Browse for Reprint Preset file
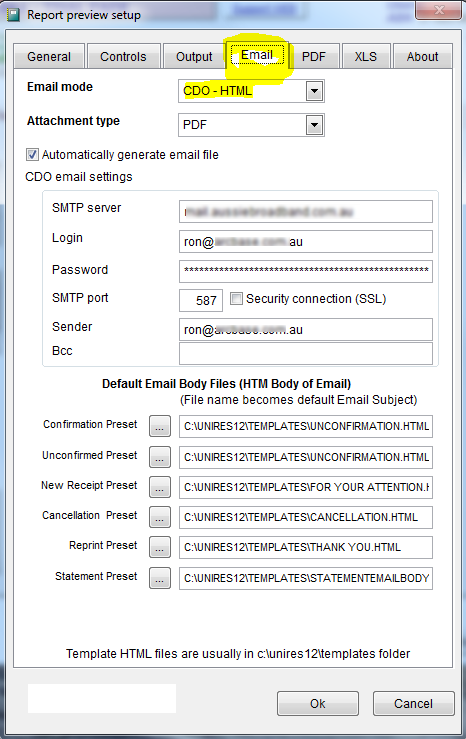This screenshot has height=739, width=466. click(160, 547)
